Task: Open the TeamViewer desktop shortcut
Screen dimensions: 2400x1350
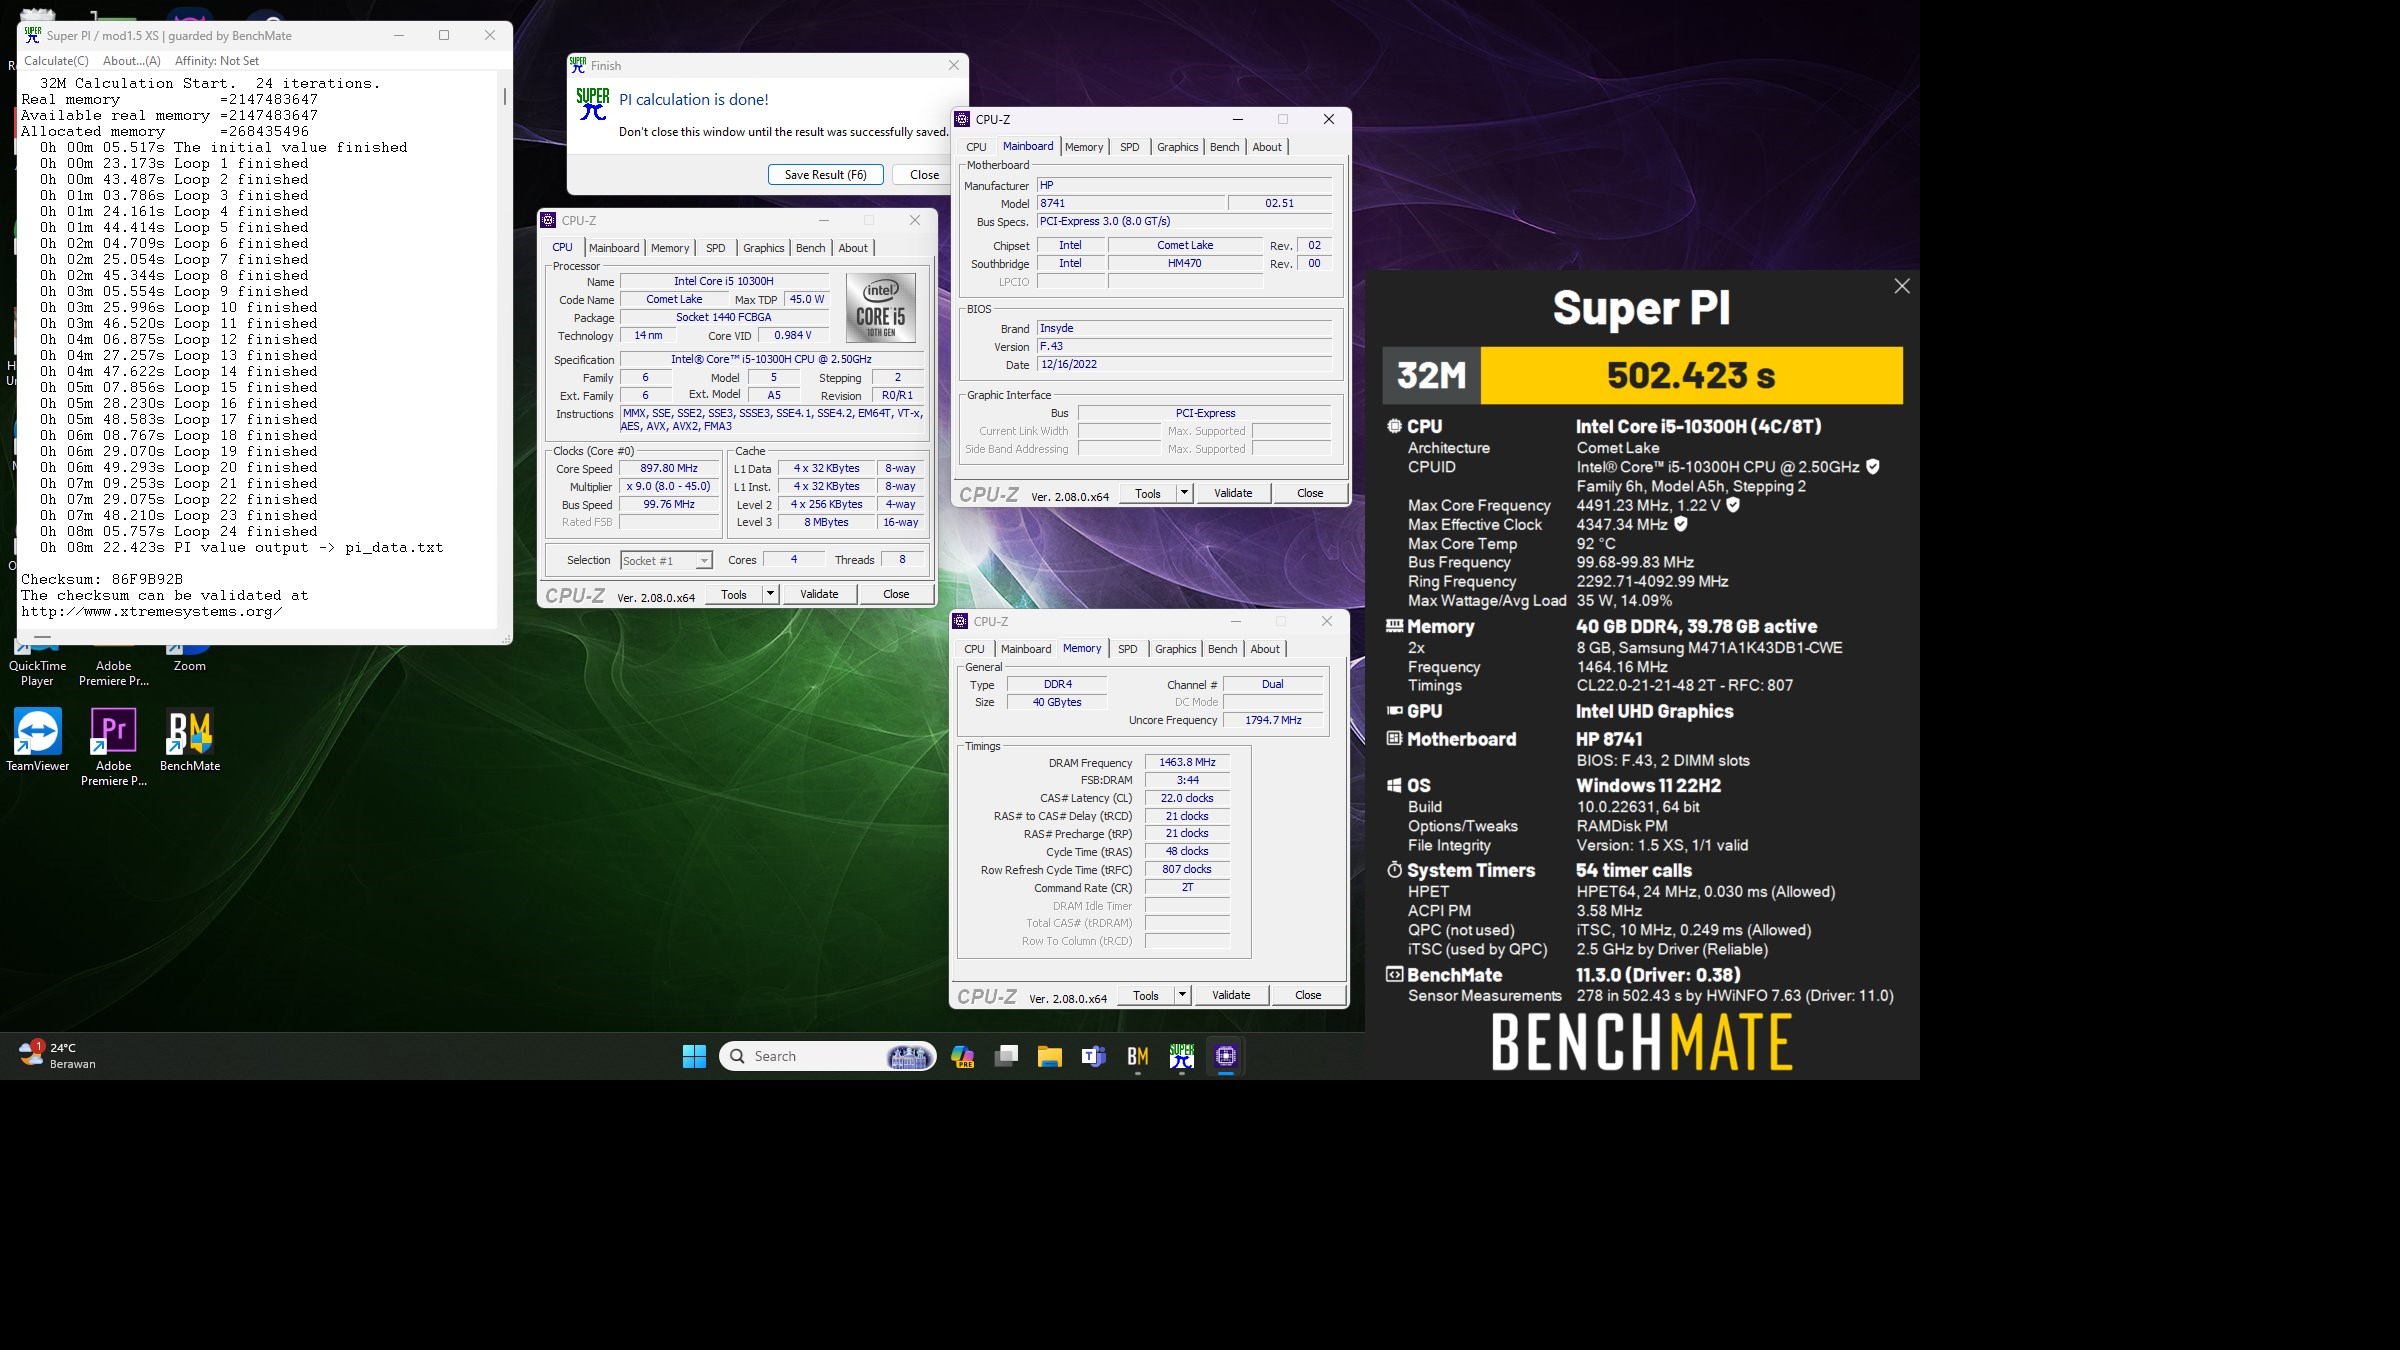Action: pyautogui.click(x=38, y=740)
